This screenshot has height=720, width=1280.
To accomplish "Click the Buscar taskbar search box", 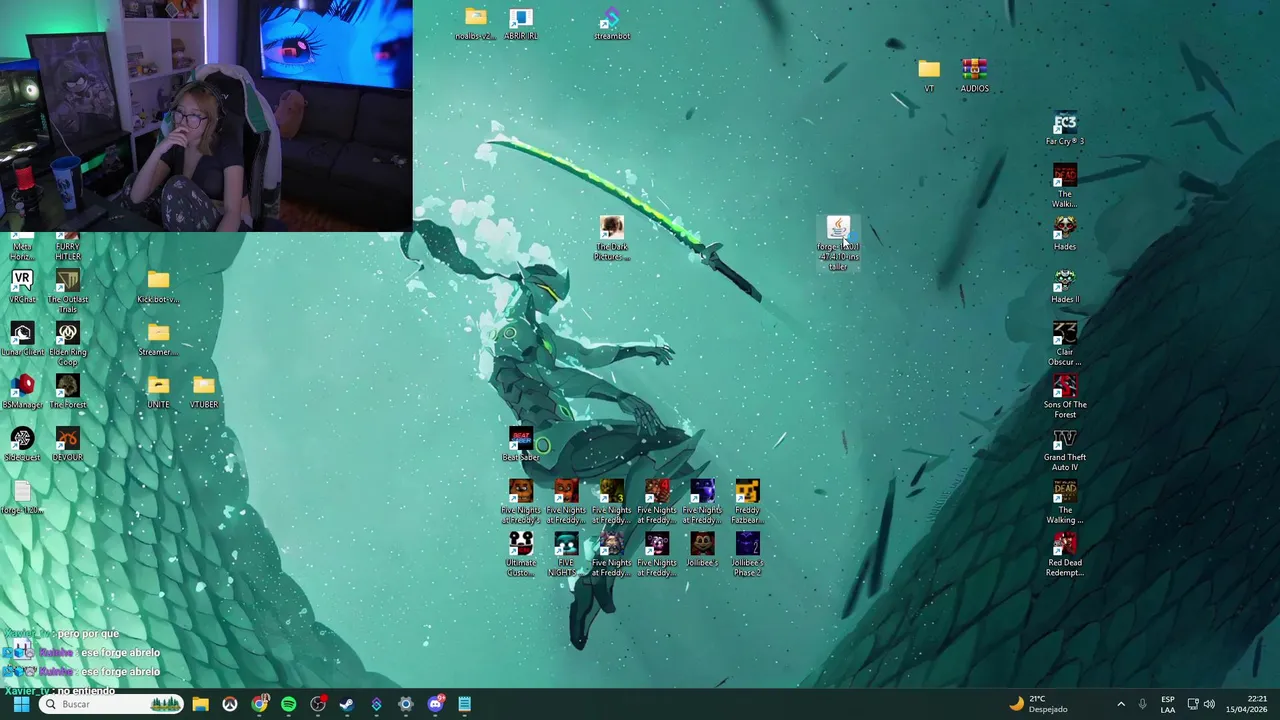I will pyautogui.click(x=111, y=704).
